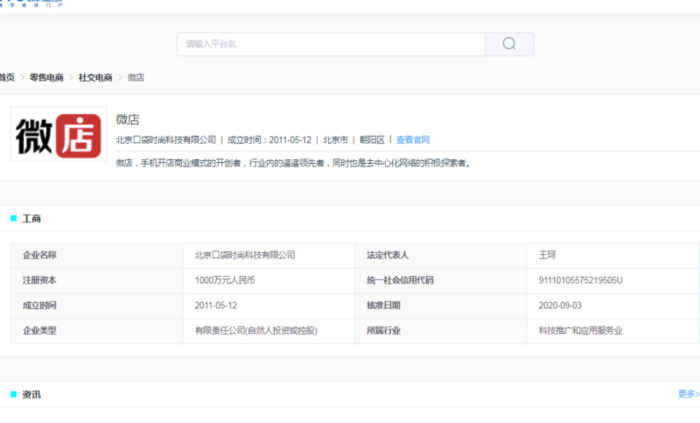This screenshot has height=423, width=700.
Task: Click the 微店 logo thumbnail
Action: (59, 134)
